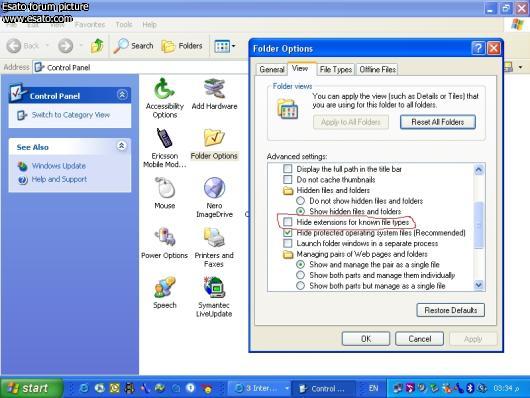Image resolution: width=530 pixels, height=398 pixels.
Task: Toggle Hide extensions for known file types
Action: click(x=288, y=222)
